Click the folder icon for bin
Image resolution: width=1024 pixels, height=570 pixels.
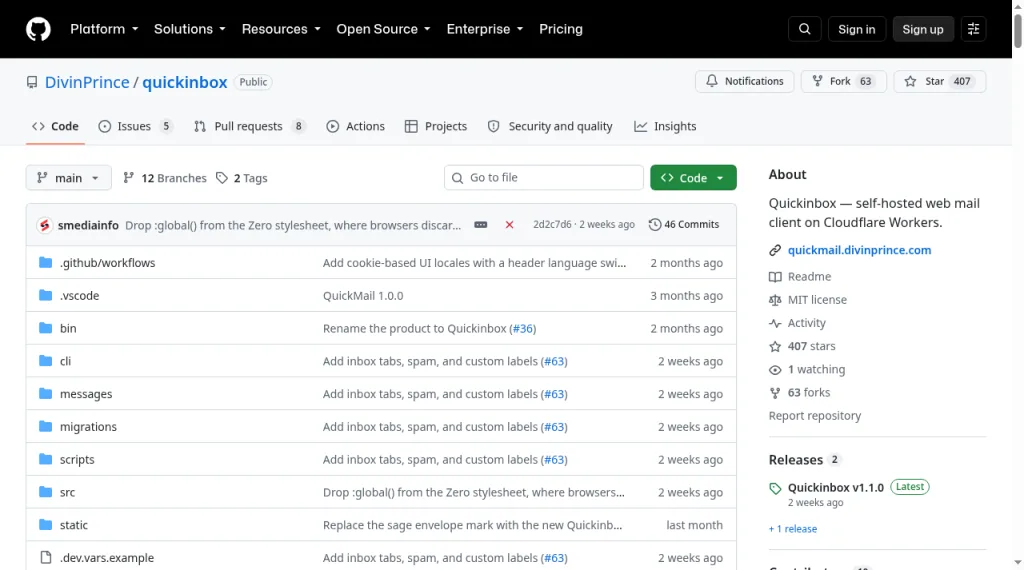point(45,328)
